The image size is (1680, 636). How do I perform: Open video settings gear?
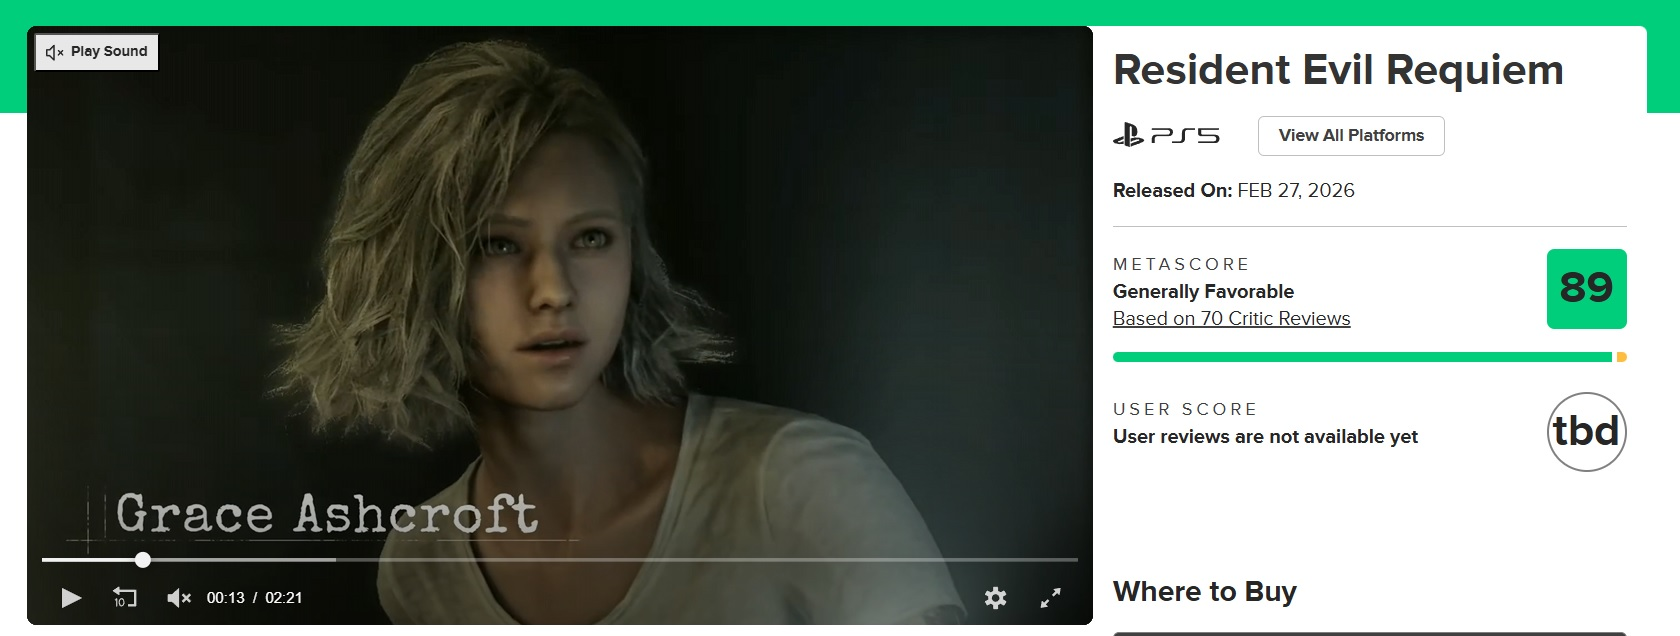tap(995, 598)
